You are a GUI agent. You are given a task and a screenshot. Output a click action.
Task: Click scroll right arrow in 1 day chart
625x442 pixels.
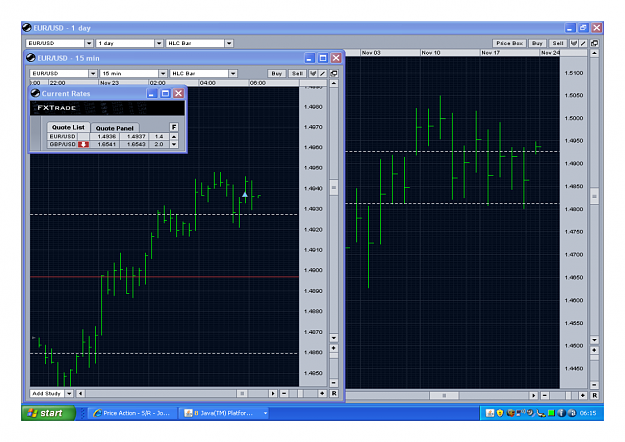[533, 395]
